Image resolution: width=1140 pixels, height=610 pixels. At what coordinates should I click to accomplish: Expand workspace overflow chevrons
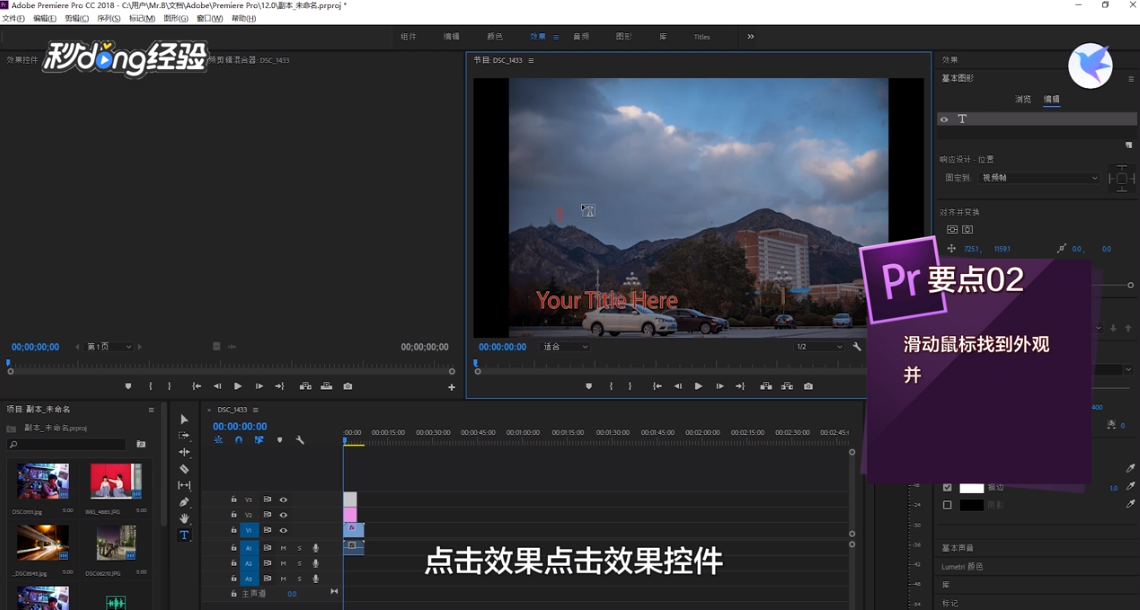click(750, 36)
